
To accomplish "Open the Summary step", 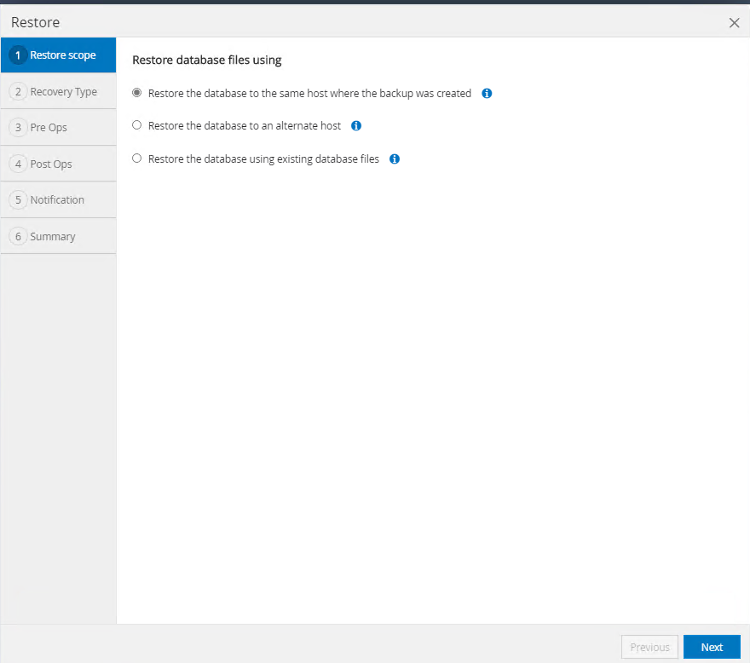I will click(x=53, y=237).
